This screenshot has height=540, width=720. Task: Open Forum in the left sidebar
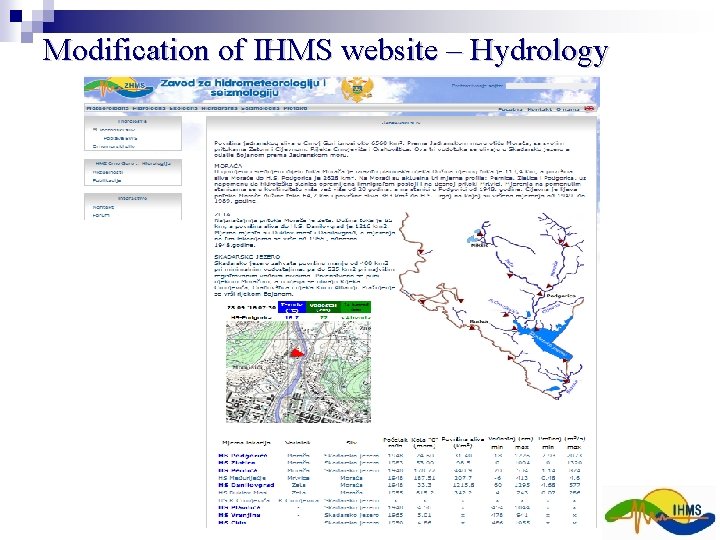(x=101, y=215)
